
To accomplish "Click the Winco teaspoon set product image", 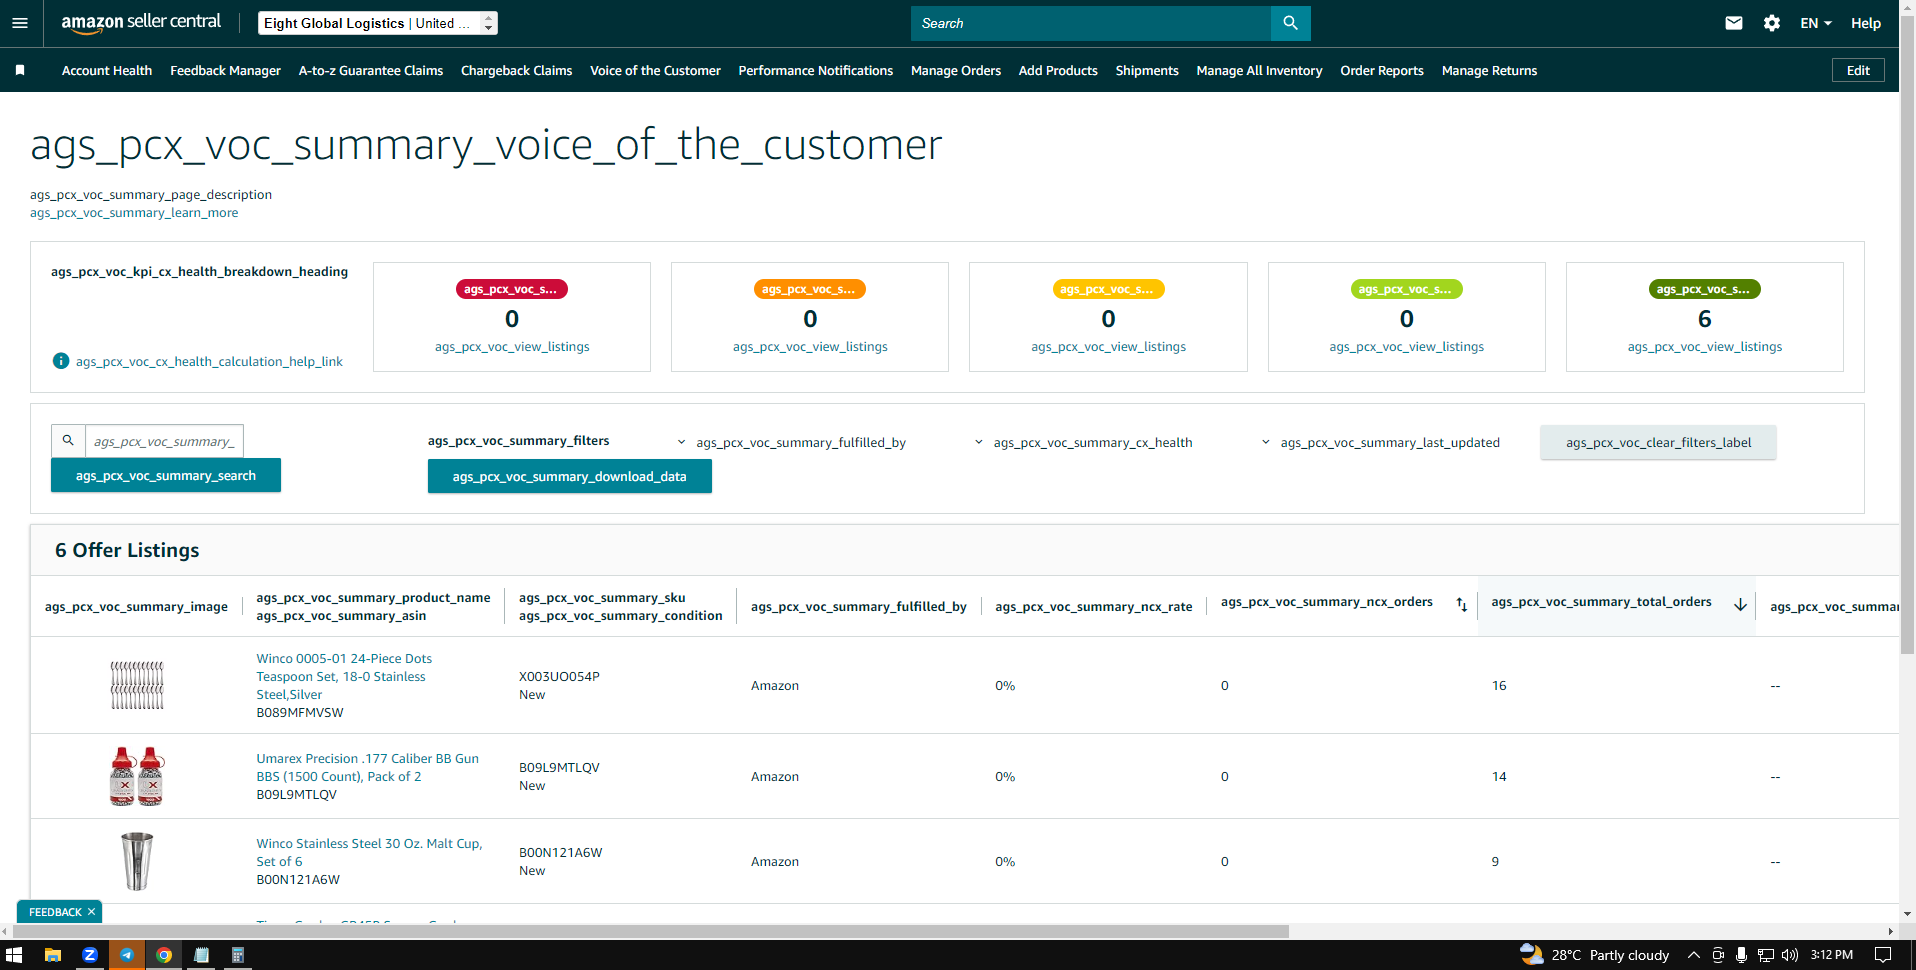I will pos(137,685).
